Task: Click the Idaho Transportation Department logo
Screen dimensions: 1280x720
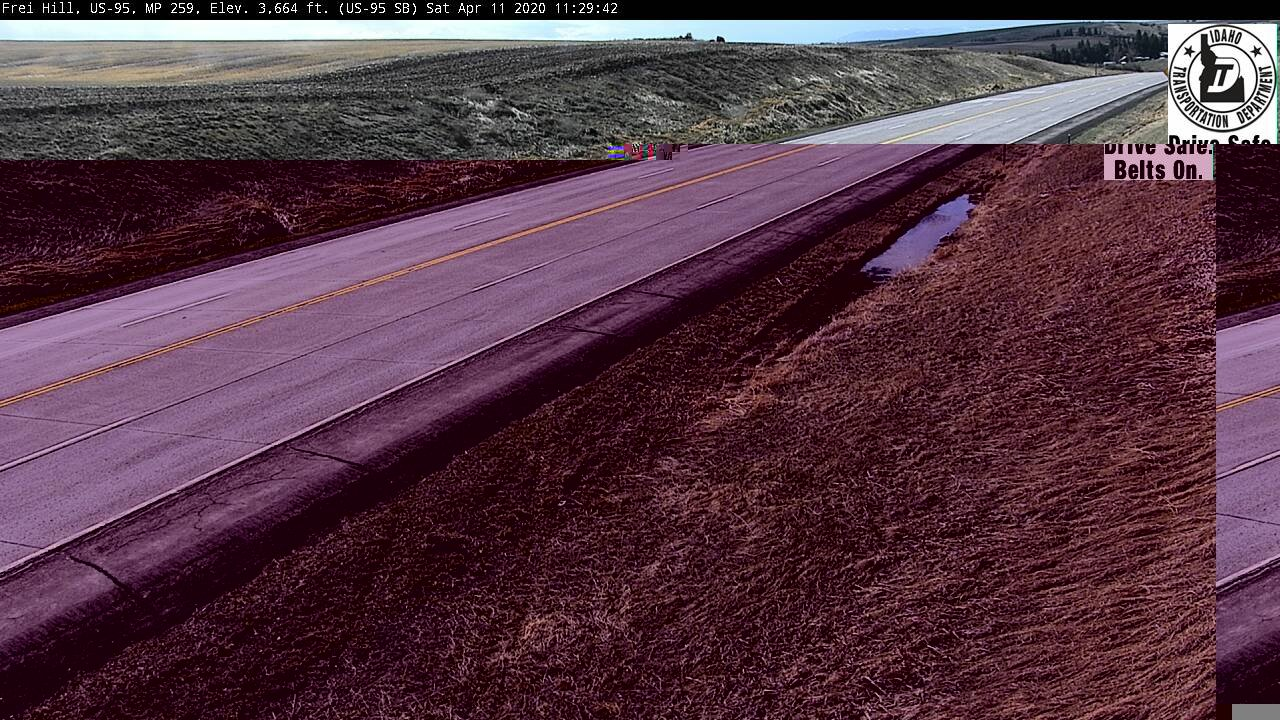Action: click(1222, 80)
